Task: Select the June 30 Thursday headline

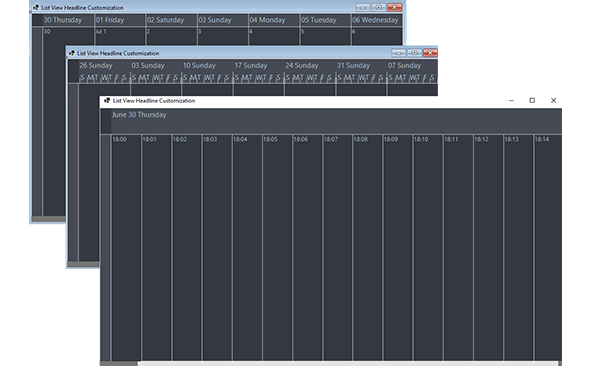Action: click(139, 115)
